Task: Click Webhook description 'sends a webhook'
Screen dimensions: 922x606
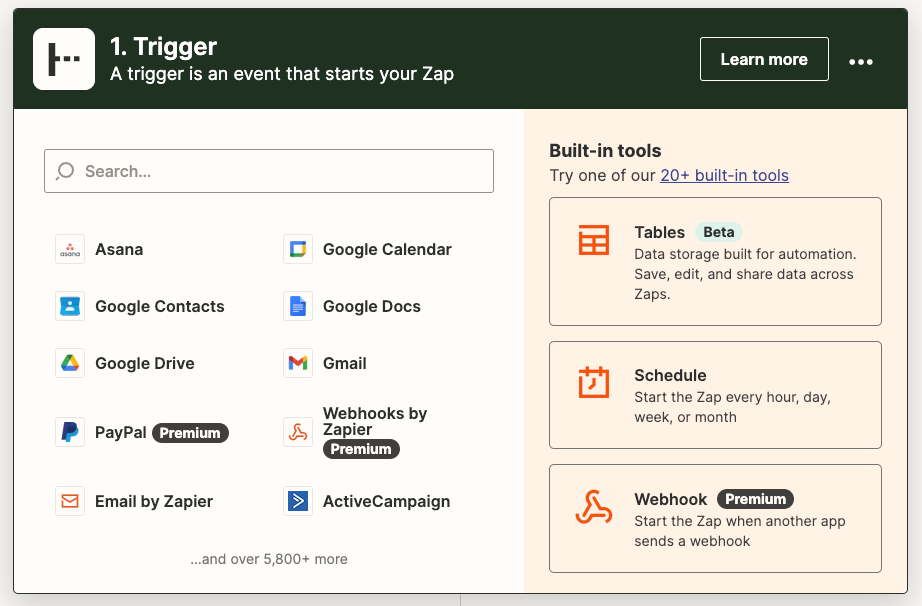Action: coord(740,531)
